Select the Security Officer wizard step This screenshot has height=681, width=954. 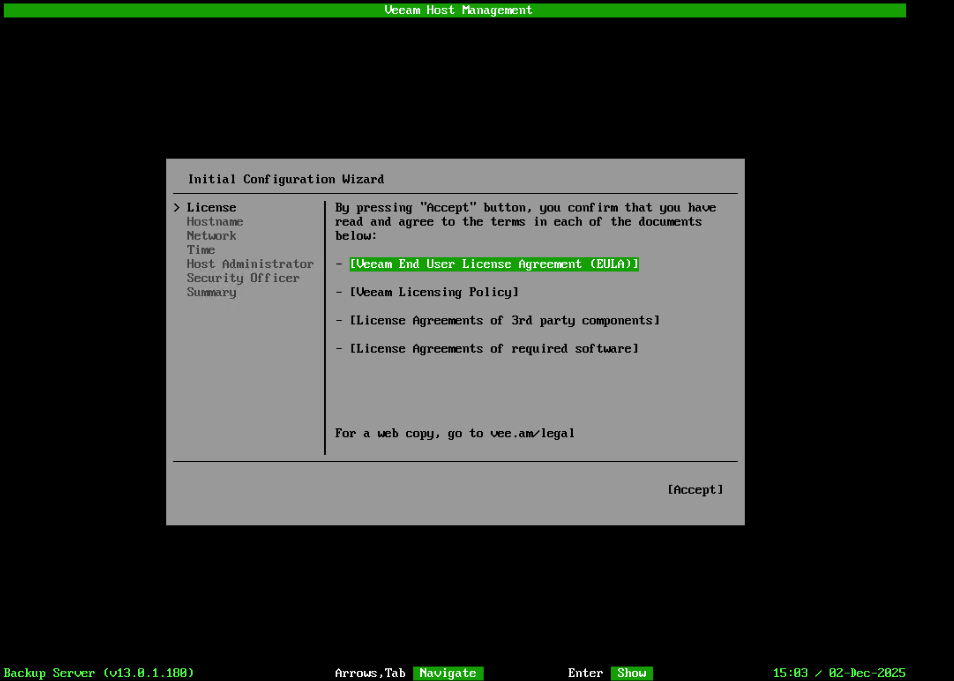(x=241, y=277)
